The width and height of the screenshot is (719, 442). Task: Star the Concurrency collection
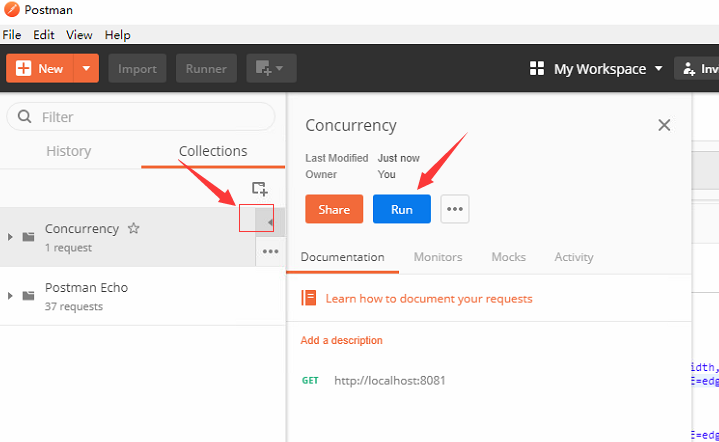(x=134, y=229)
